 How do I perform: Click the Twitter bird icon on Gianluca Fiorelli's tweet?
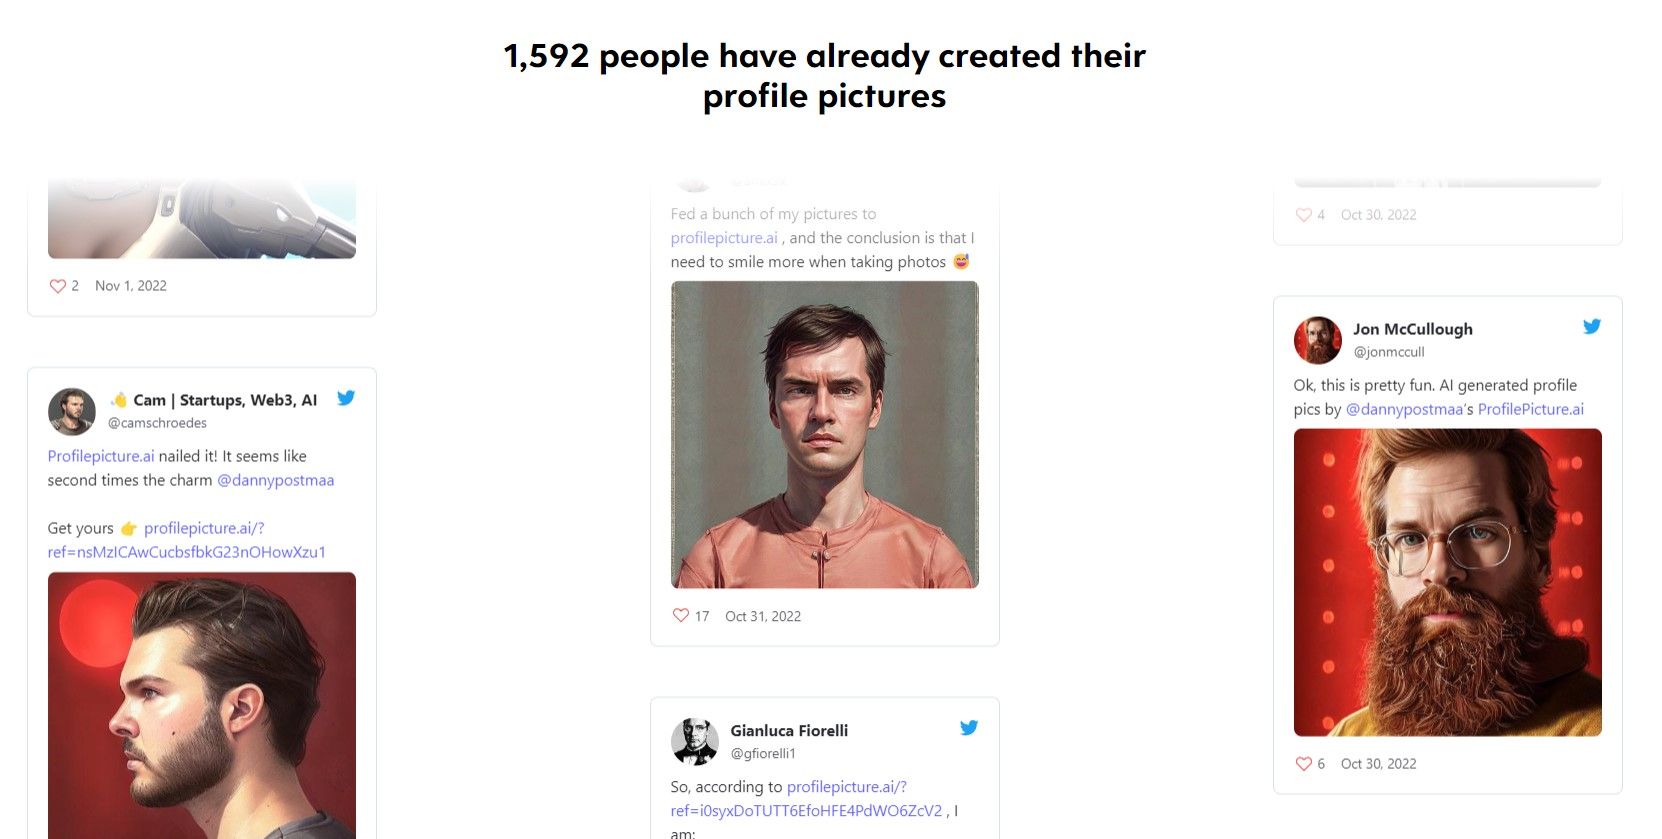tap(969, 728)
